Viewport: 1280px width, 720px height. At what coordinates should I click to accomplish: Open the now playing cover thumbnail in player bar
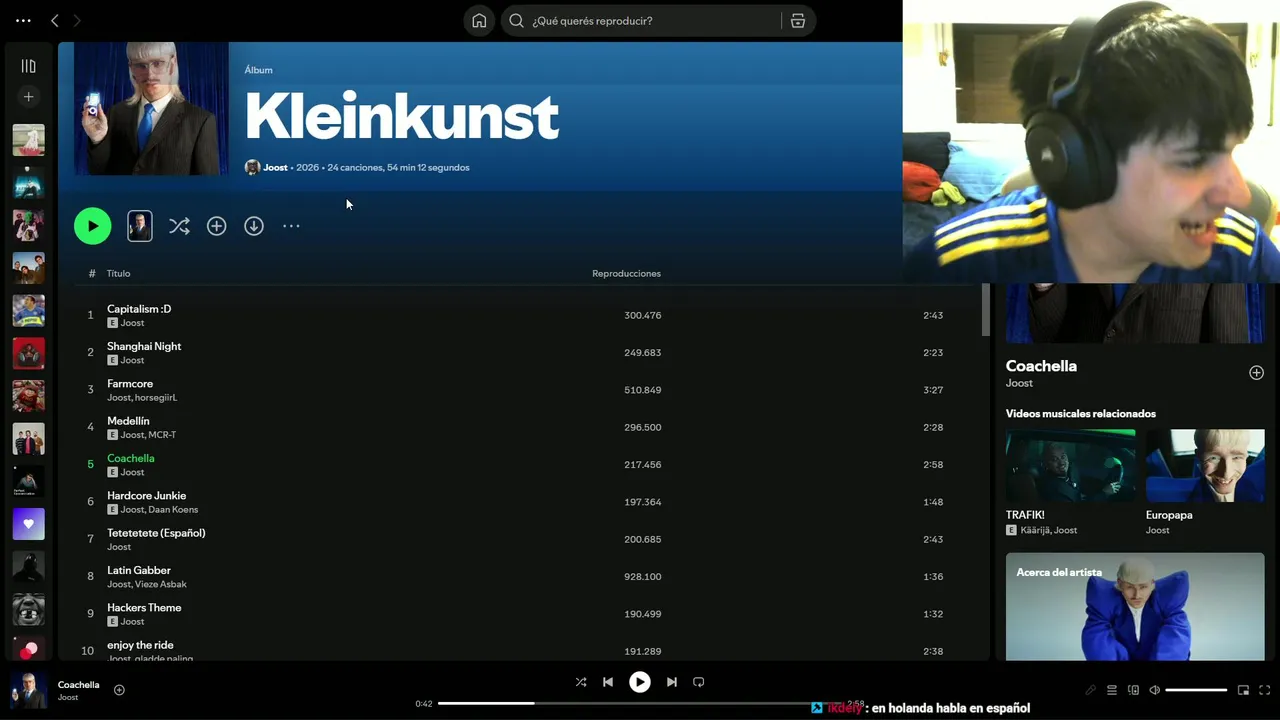pos(28,690)
